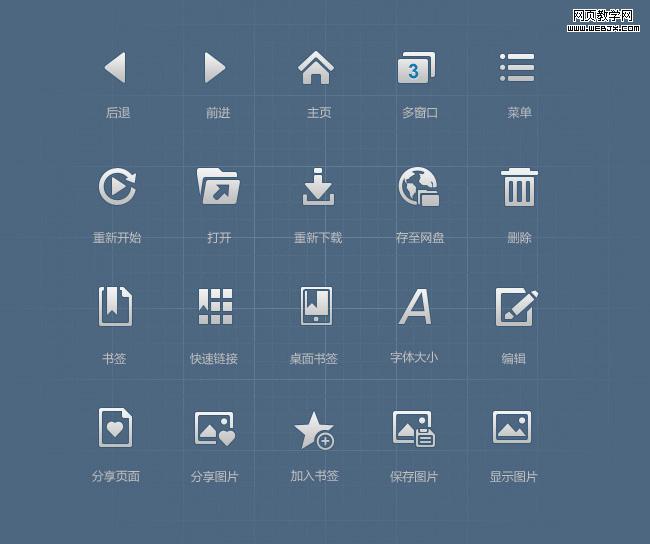Open the quick links grid icon (快速链接)
Screen dimensions: 650x544
coord(215,306)
